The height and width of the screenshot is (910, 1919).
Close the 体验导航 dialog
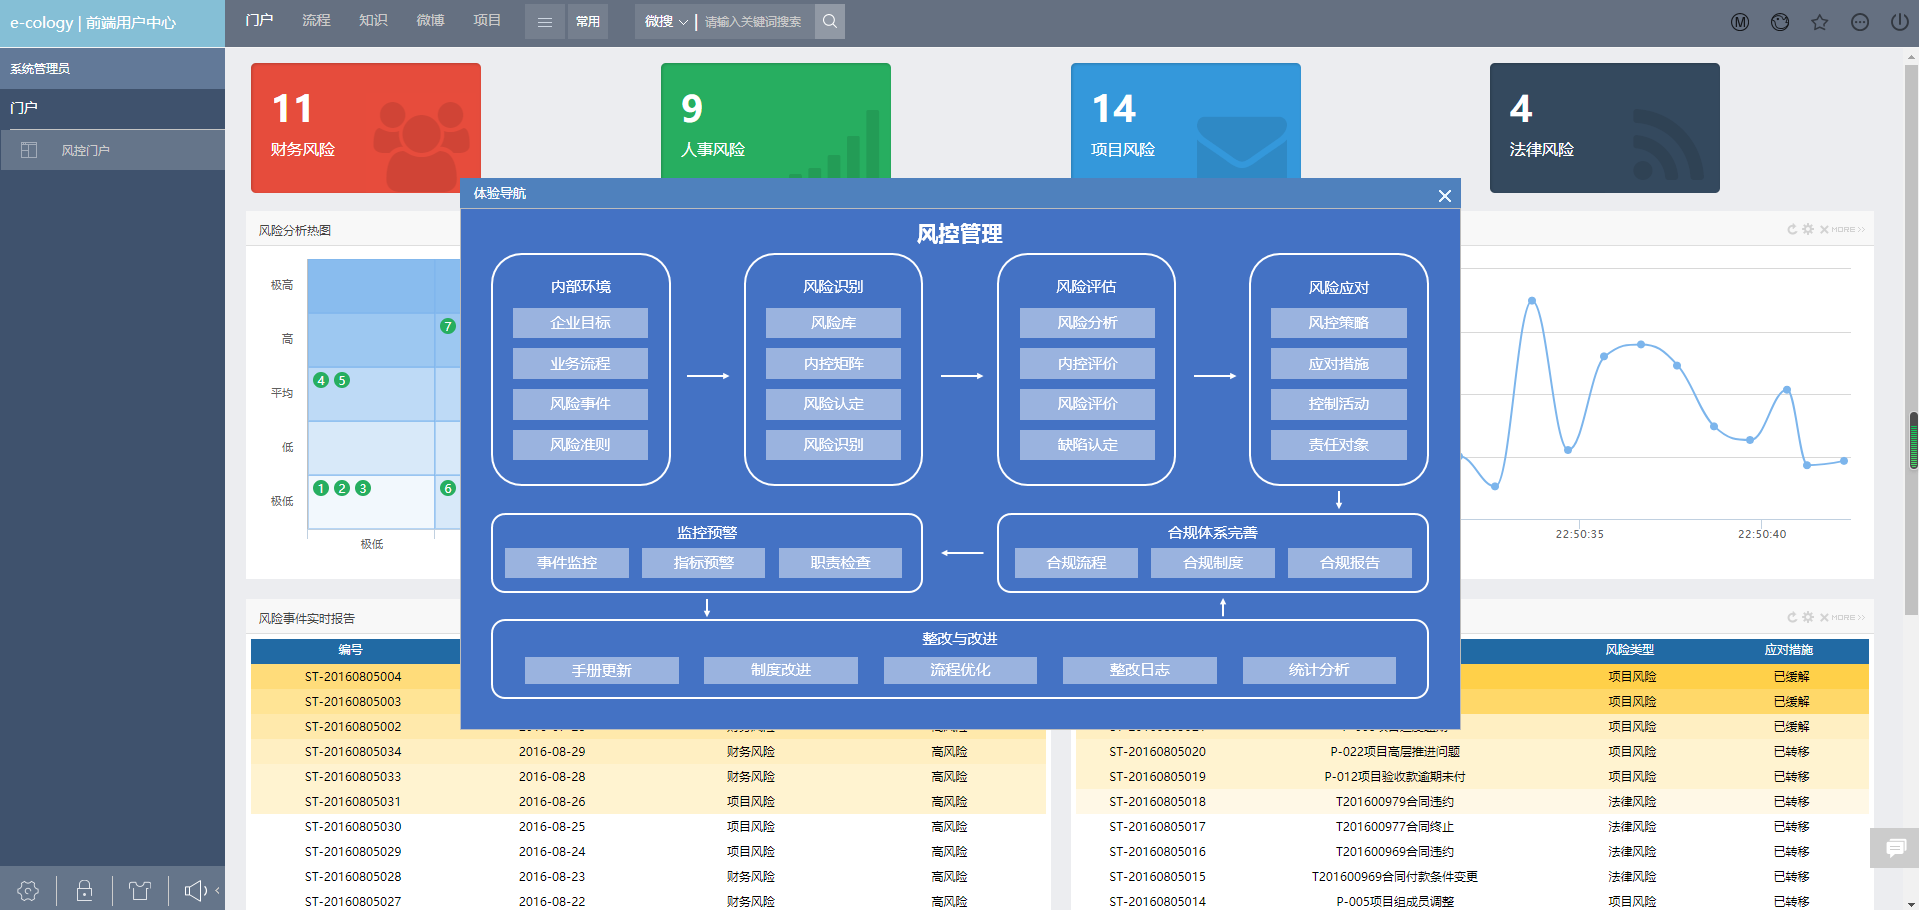tap(1444, 196)
